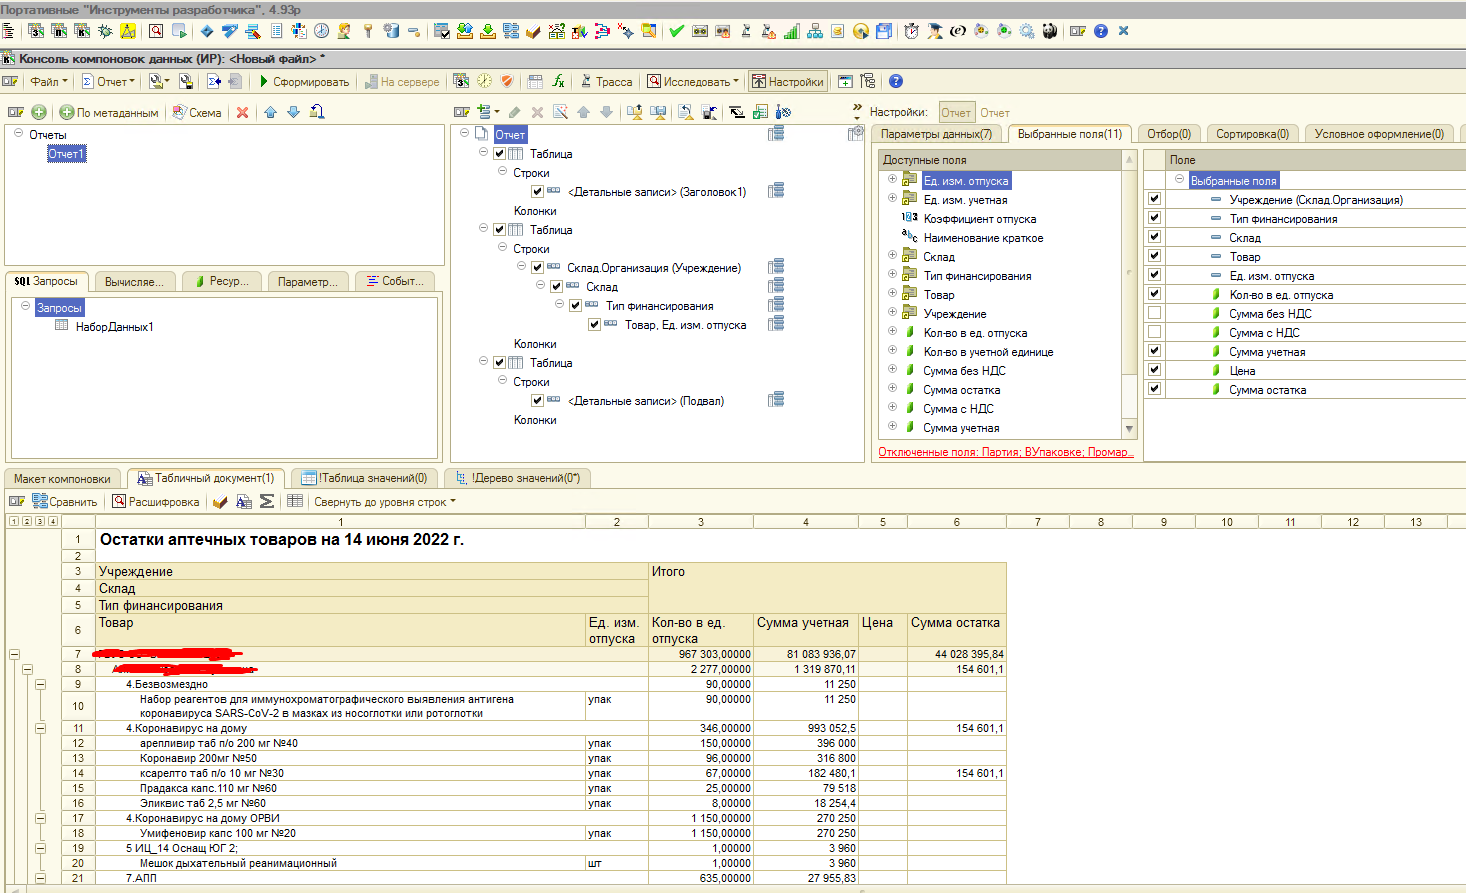Uncheck the Сумма остатка selected field checkbox

tap(1154, 389)
